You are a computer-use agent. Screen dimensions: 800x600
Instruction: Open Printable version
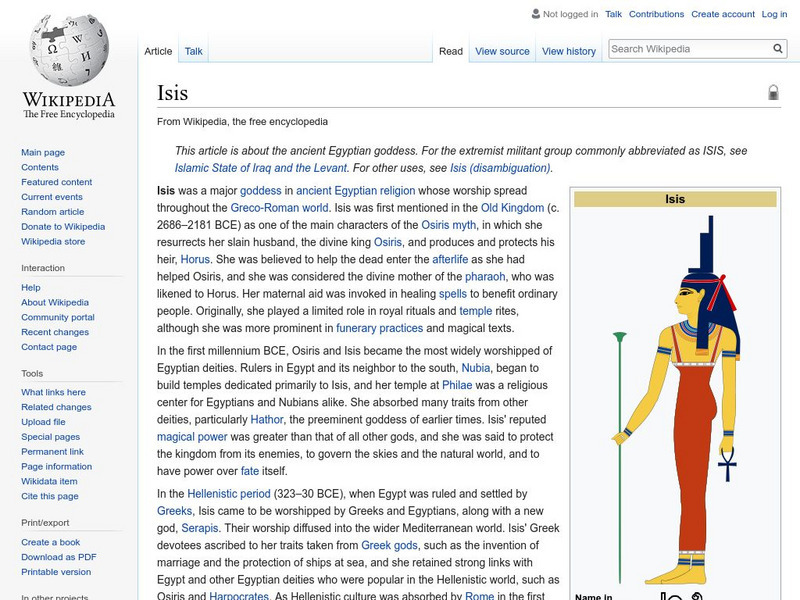56,571
